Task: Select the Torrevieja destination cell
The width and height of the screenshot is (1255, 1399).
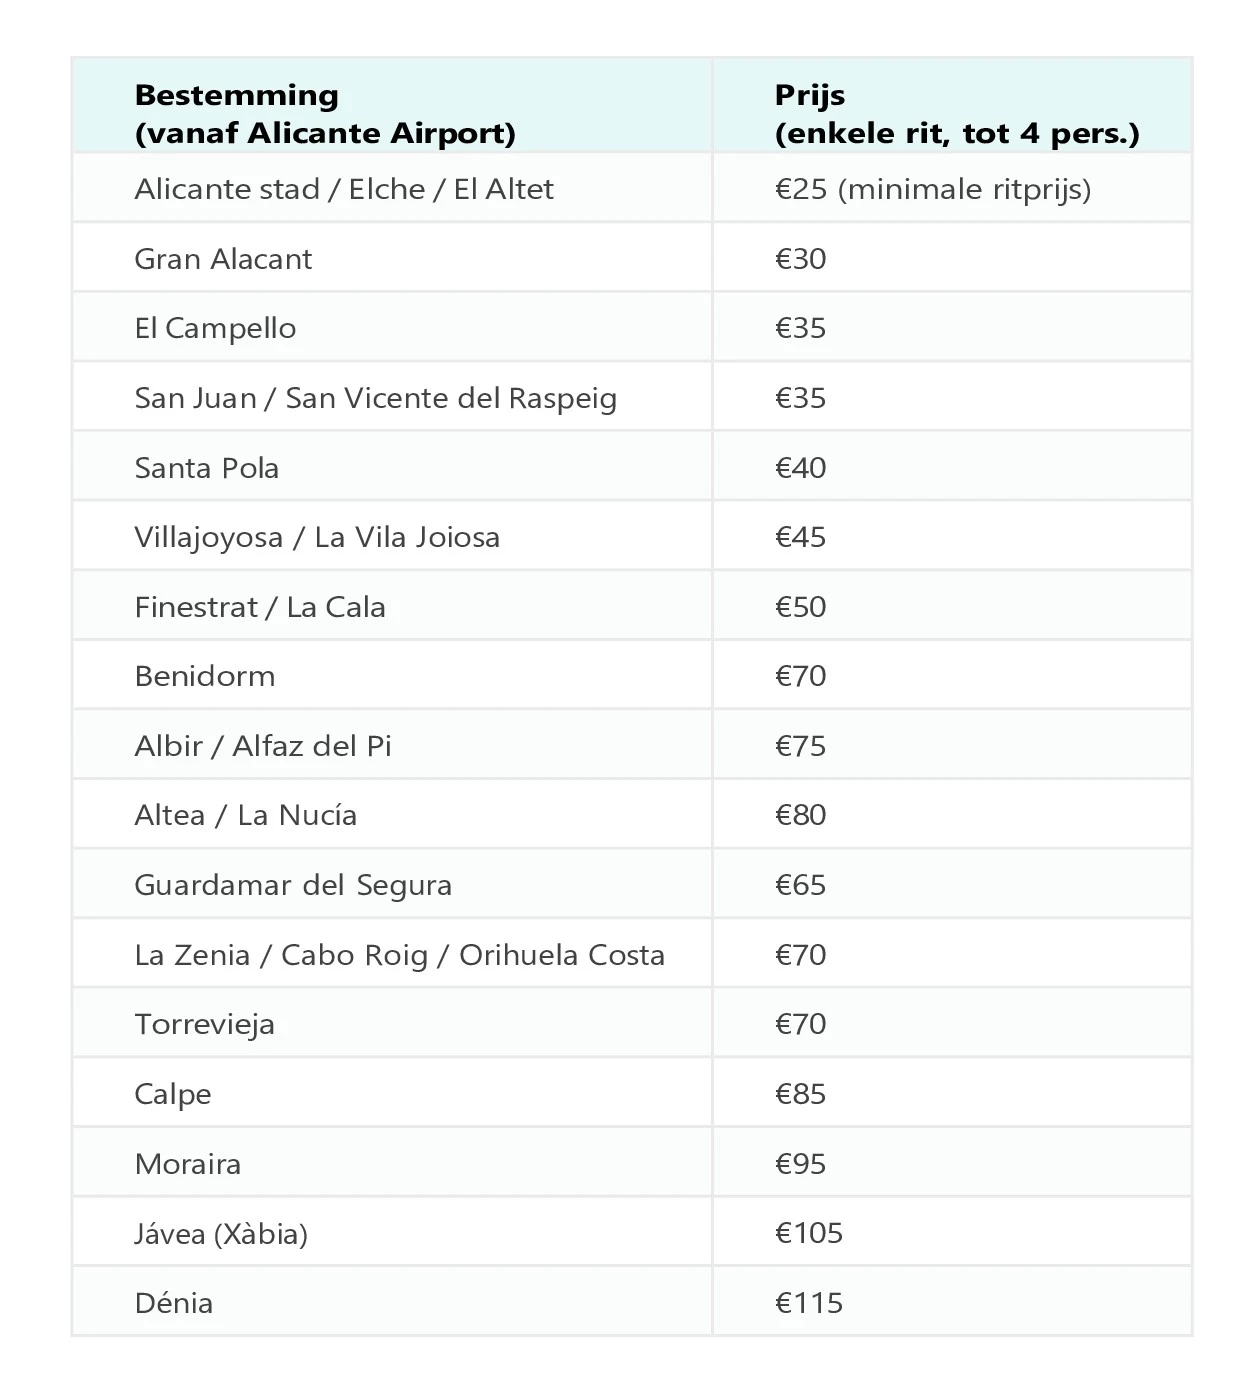Action: pyautogui.click(x=204, y=1024)
